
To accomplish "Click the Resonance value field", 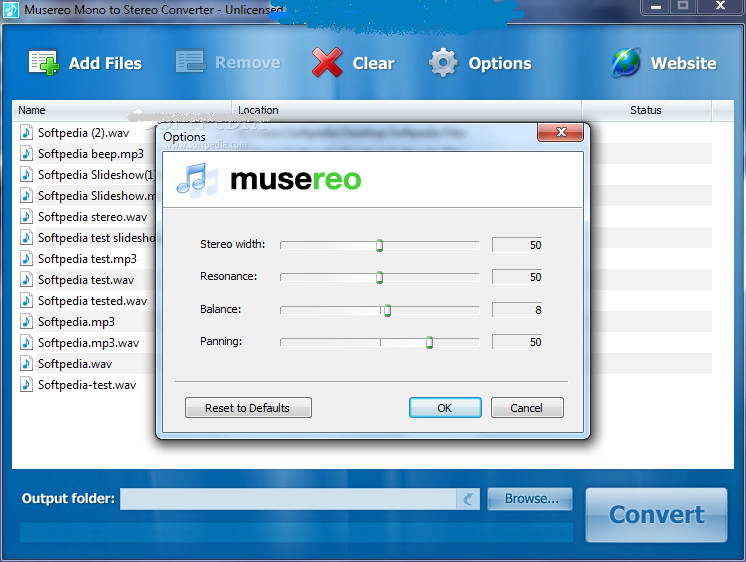I will 517,277.
